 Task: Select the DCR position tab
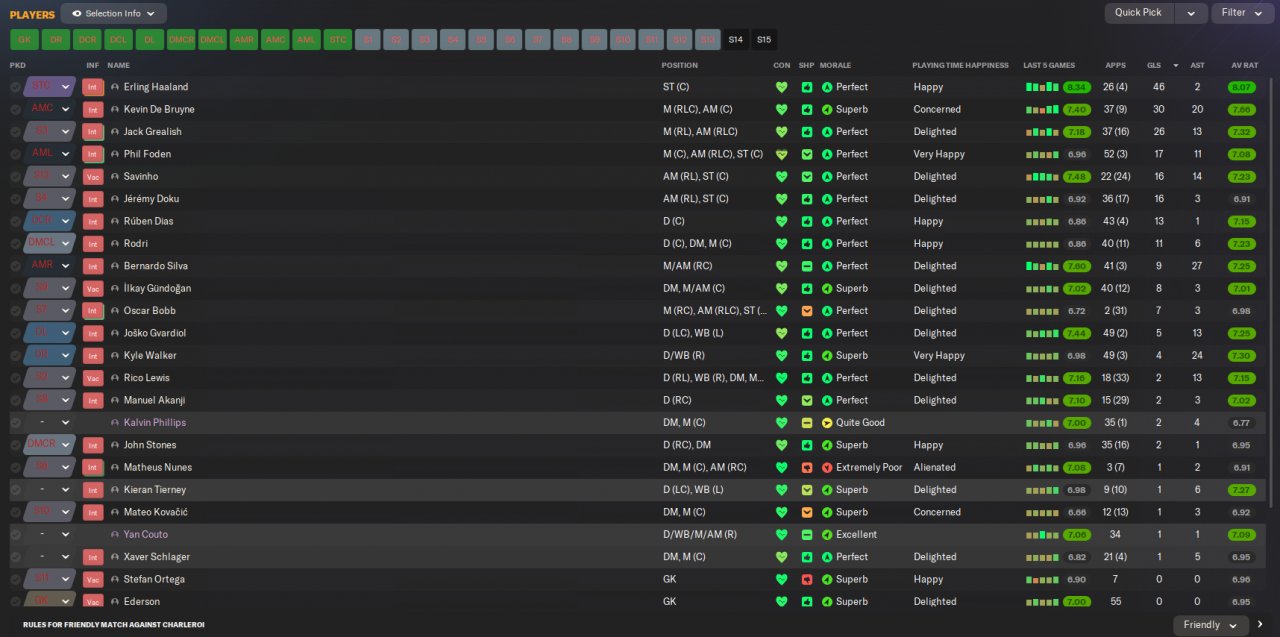(87, 40)
